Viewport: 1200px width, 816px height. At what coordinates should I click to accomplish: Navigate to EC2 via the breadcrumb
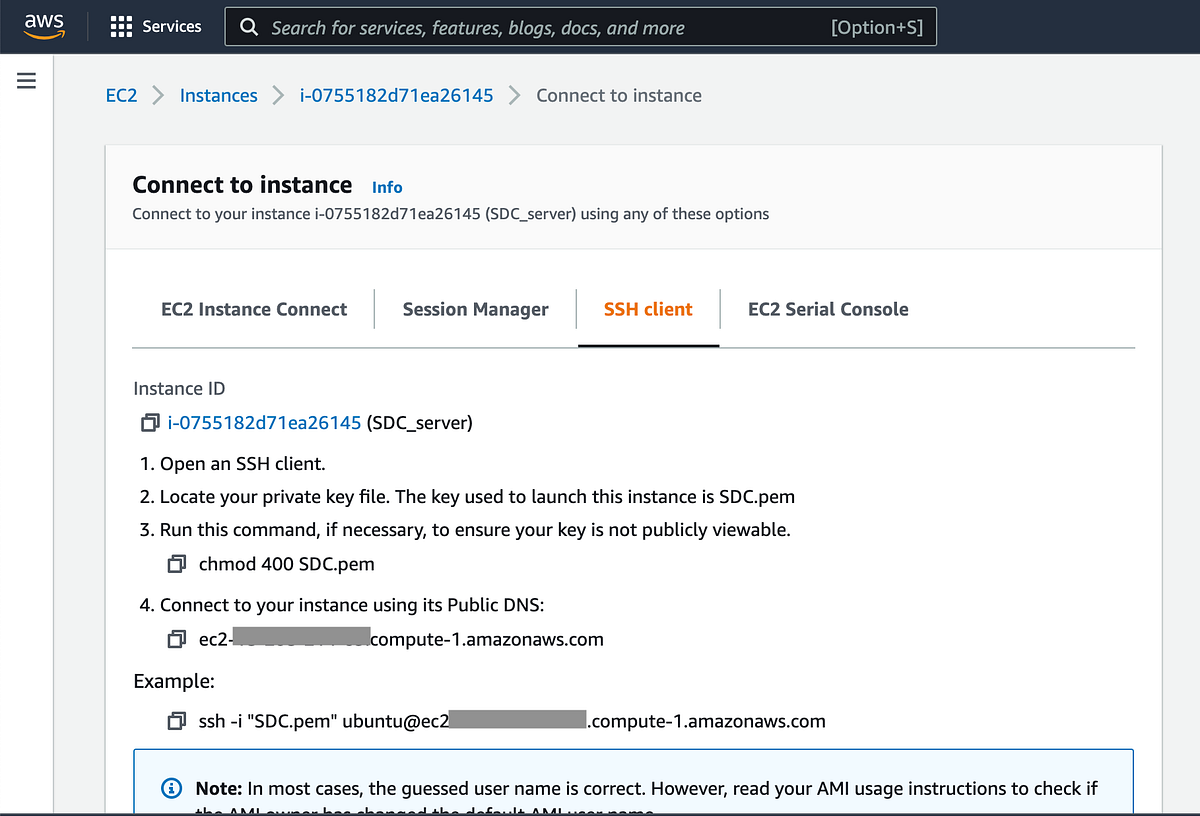(x=121, y=95)
